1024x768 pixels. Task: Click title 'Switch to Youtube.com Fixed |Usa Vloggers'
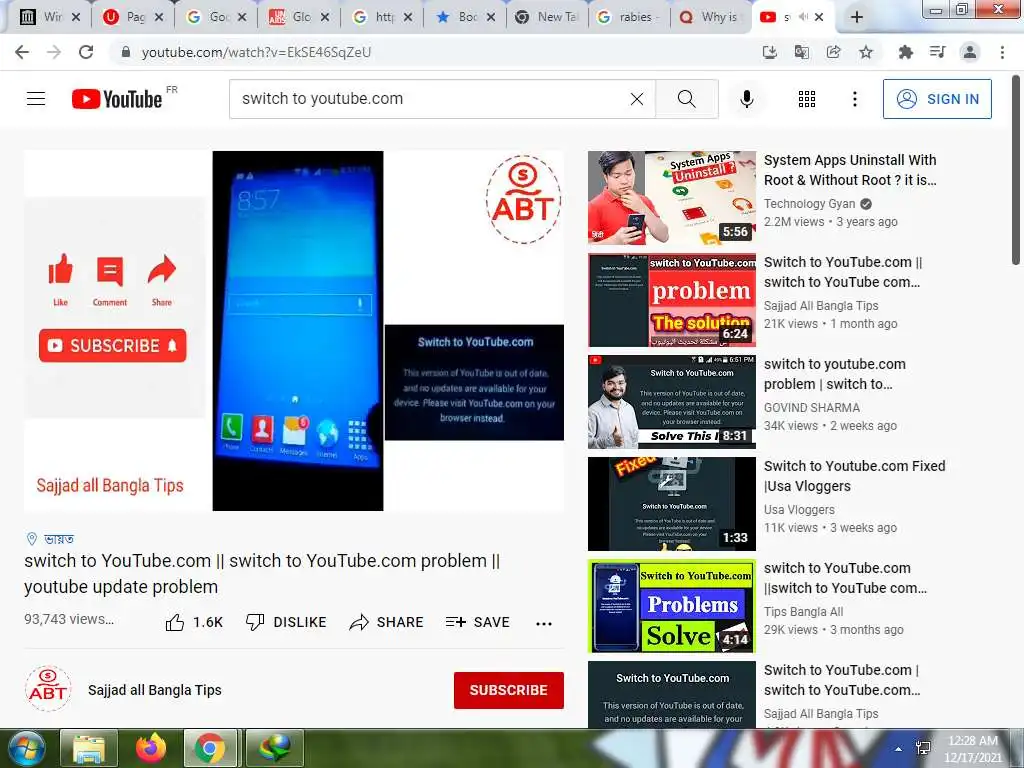(855, 476)
